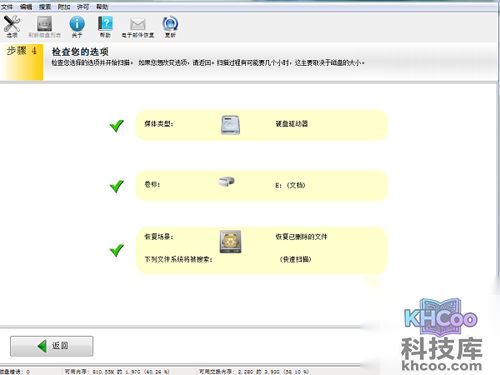Click the 可用内存 status bar entry

pos(117,371)
